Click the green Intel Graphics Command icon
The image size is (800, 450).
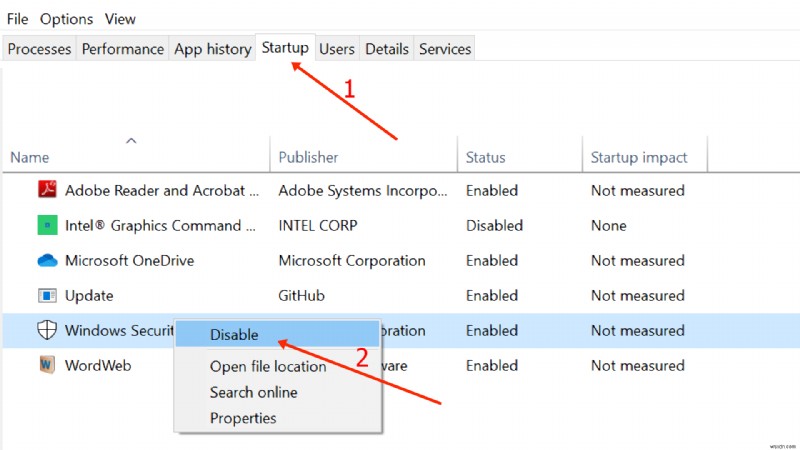(47, 225)
